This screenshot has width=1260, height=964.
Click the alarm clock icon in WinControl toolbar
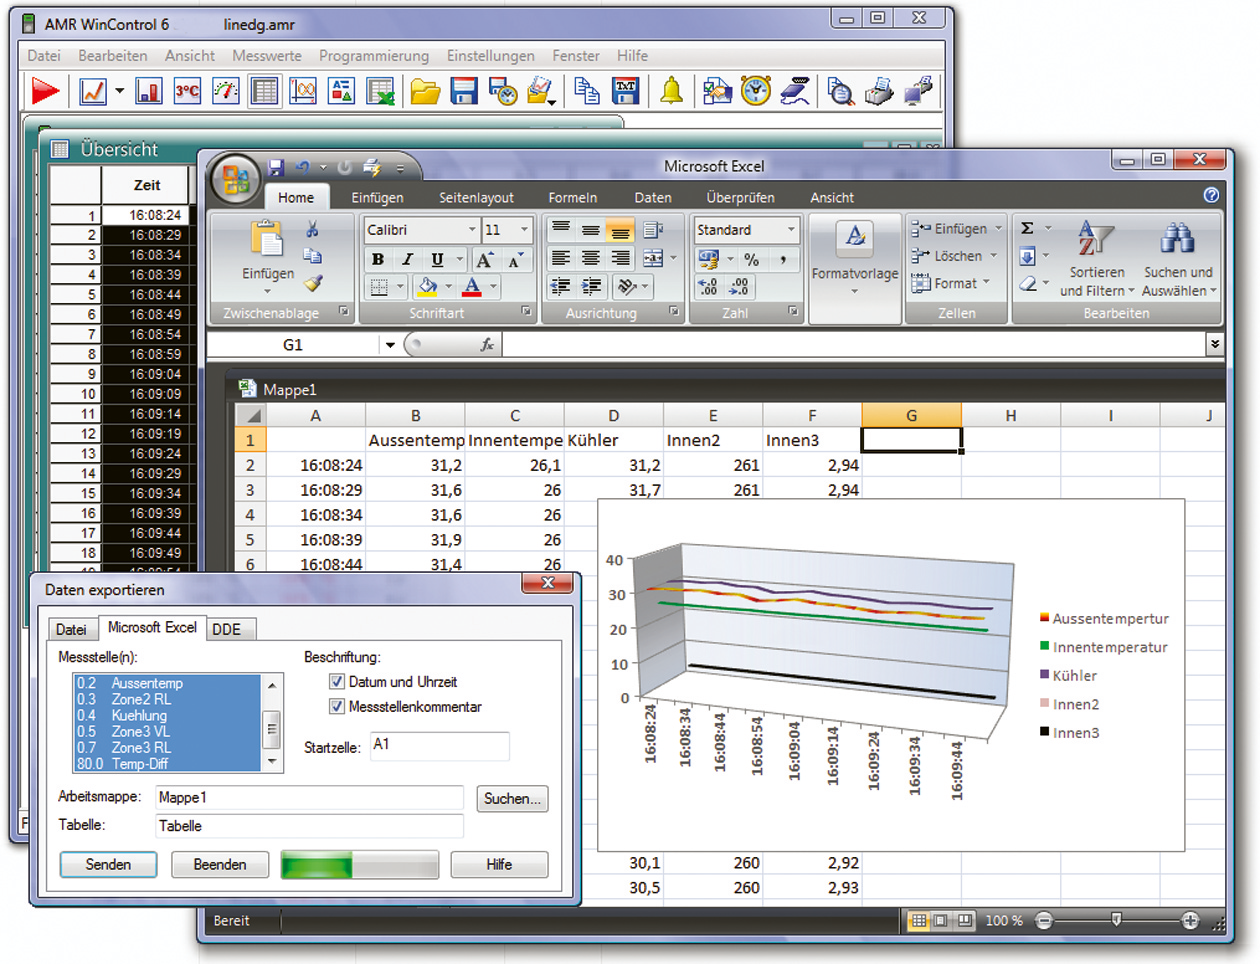pos(756,91)
